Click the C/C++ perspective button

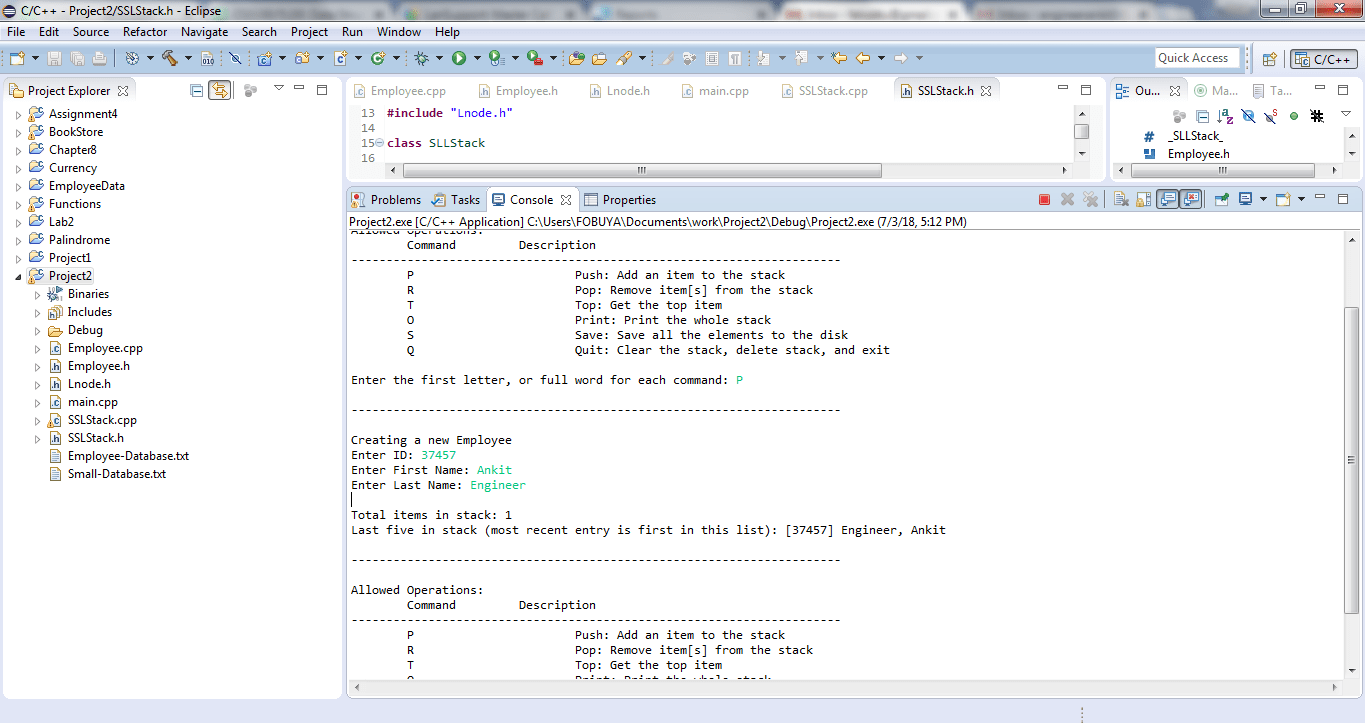[1323, 57]
